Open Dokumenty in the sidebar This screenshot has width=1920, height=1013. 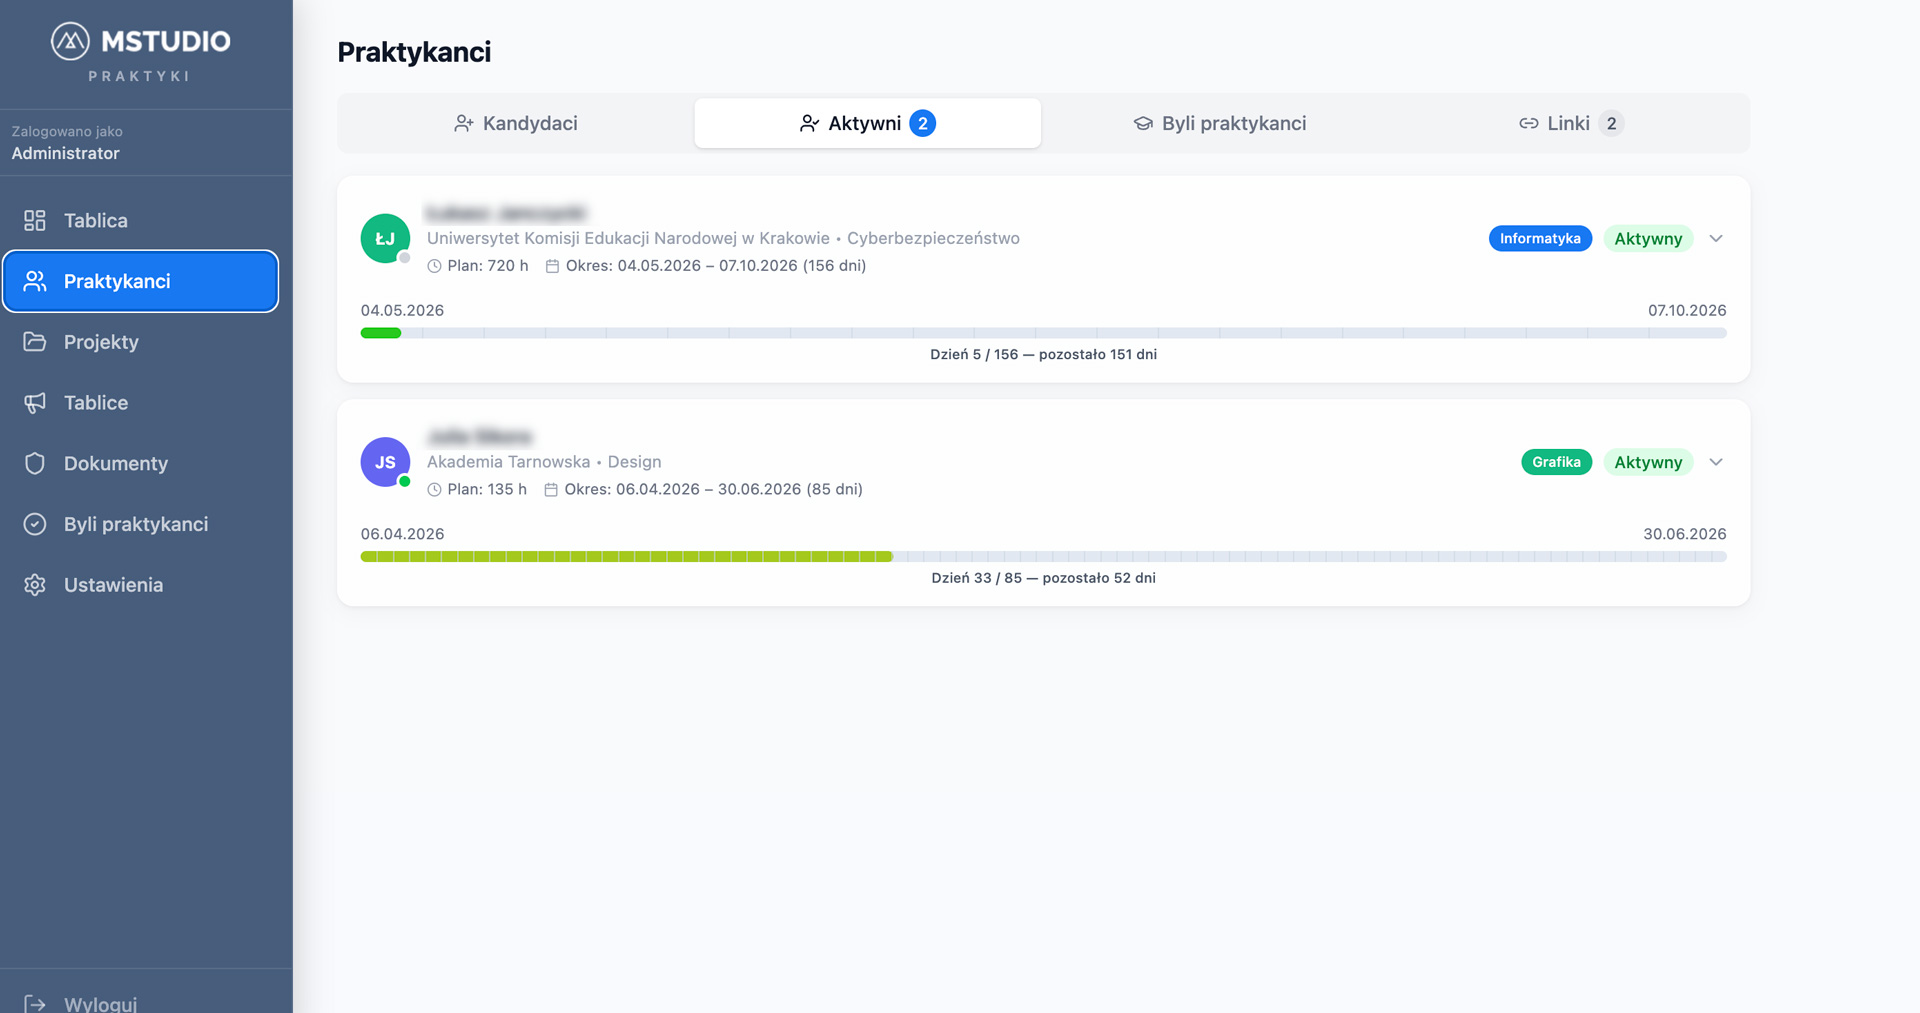(140, 463)
